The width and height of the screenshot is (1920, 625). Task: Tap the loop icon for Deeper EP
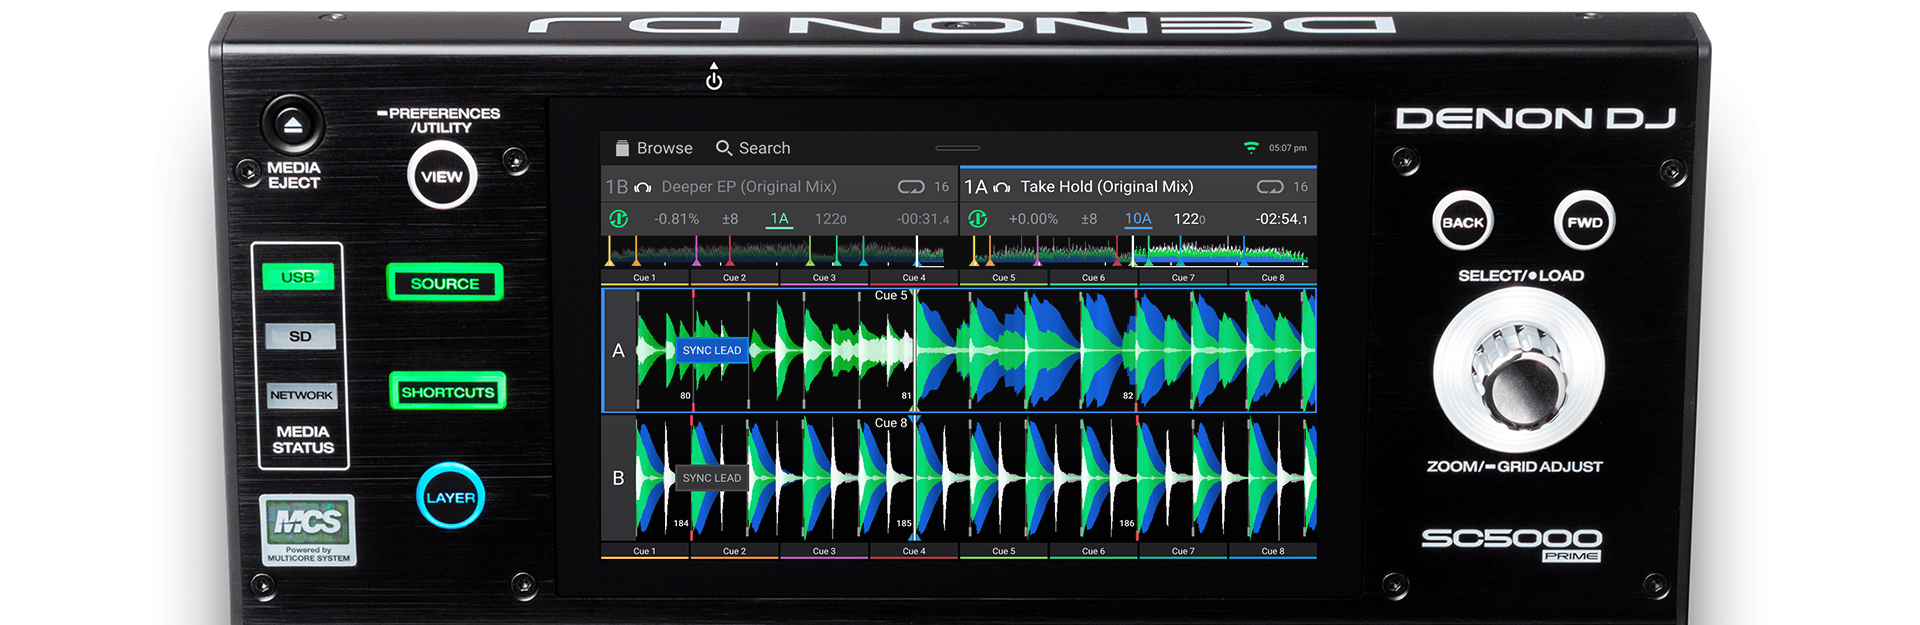coord(910,187)
